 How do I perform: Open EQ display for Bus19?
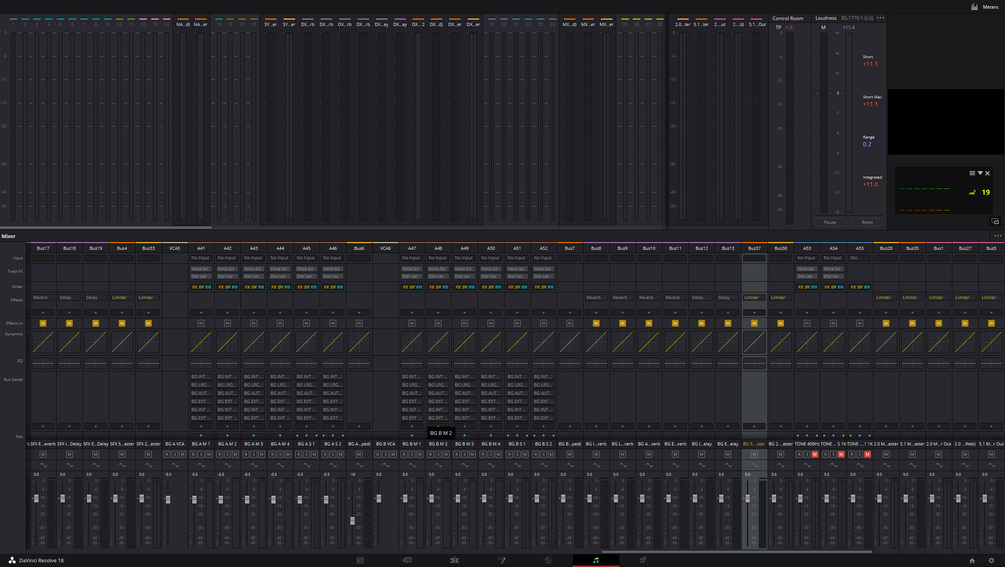(96, 363)
